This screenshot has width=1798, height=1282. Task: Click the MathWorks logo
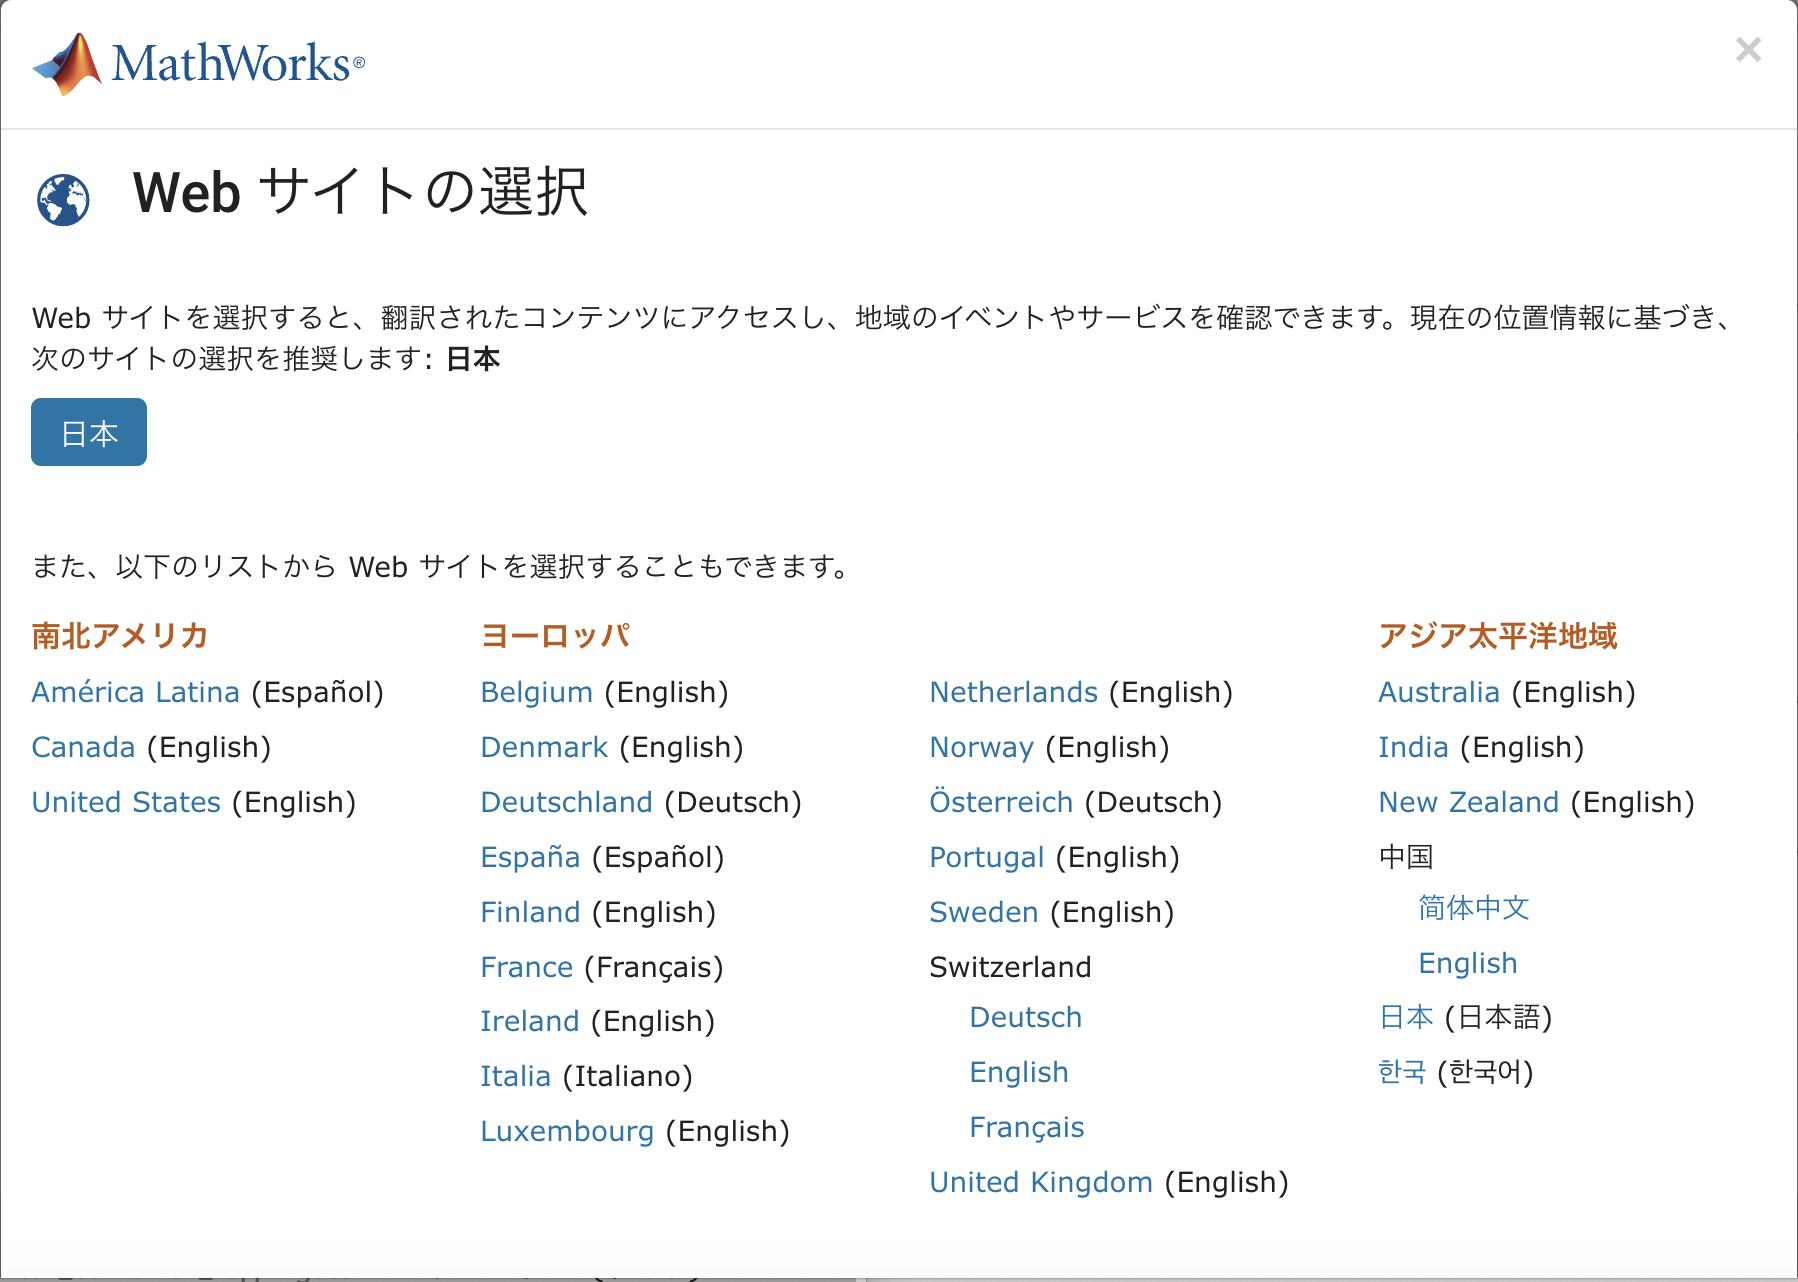(x=199, y=63)
